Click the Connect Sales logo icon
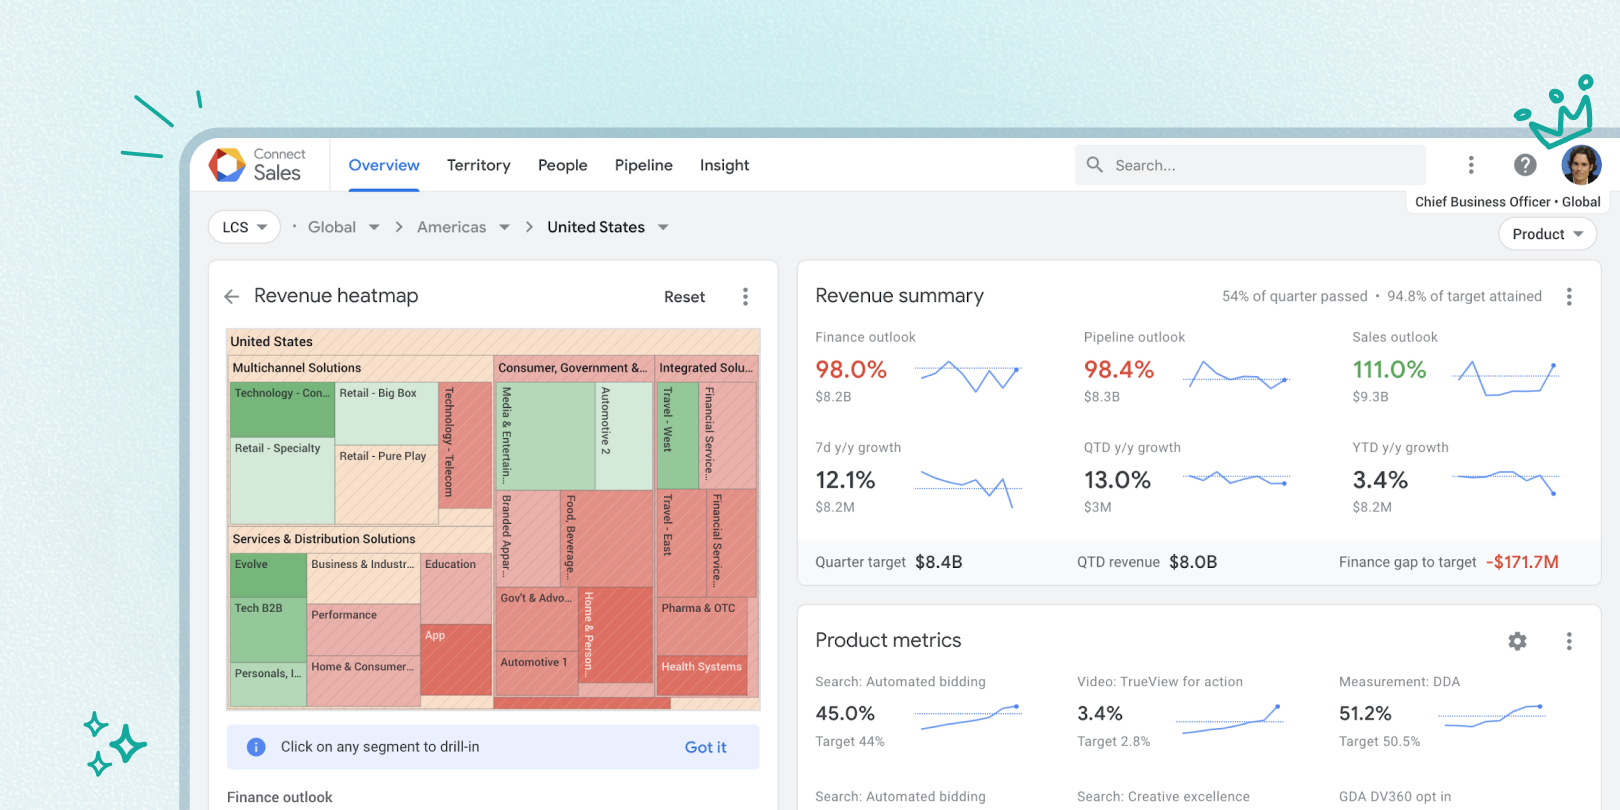 click(227, 165)
